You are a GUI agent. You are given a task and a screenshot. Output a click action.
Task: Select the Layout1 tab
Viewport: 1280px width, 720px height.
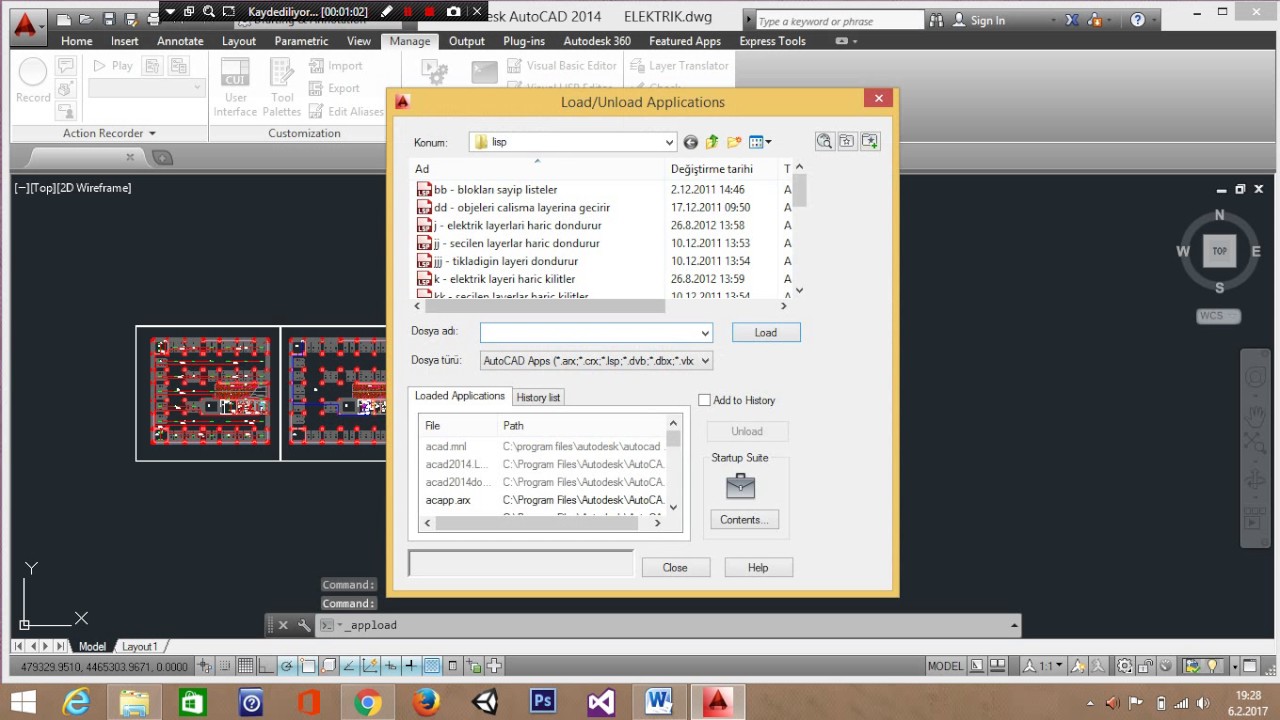click(x=140, y=647)
